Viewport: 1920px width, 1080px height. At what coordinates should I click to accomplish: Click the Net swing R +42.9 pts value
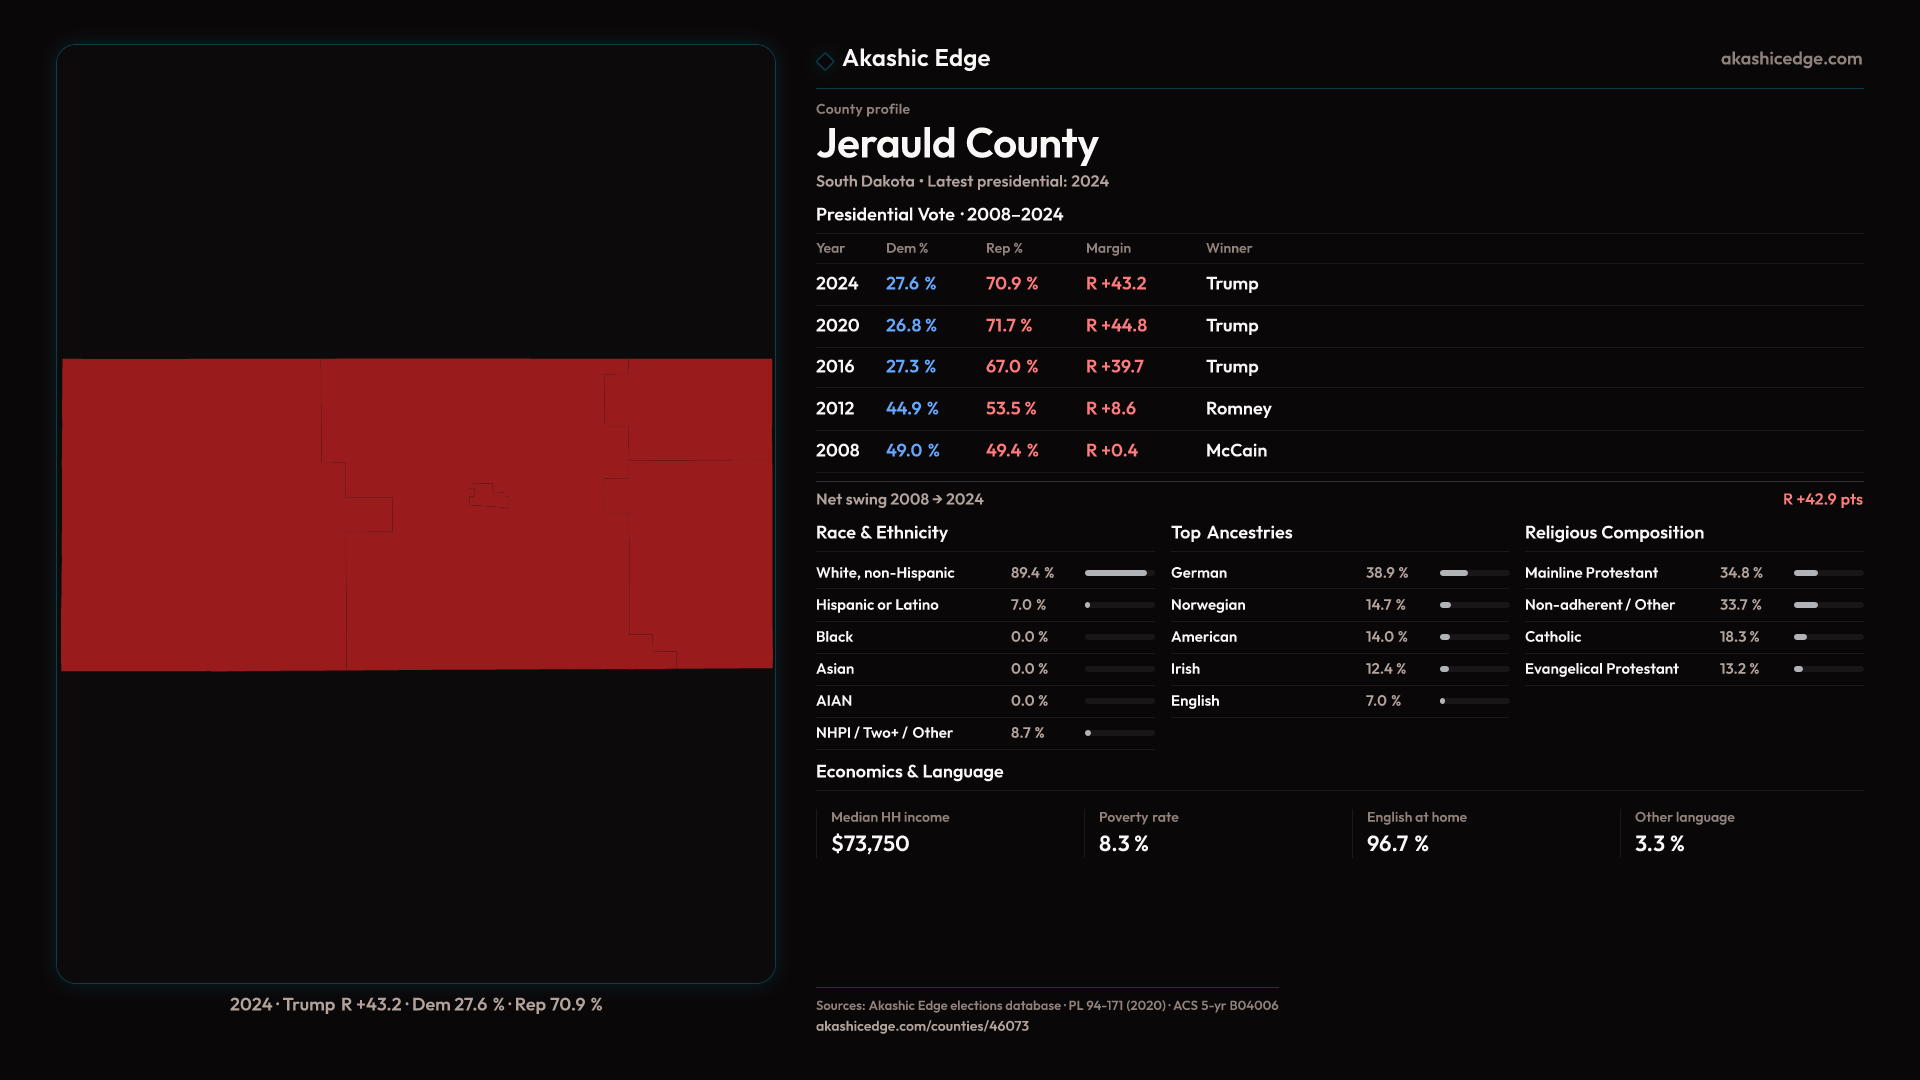(x=1821, y=499)
